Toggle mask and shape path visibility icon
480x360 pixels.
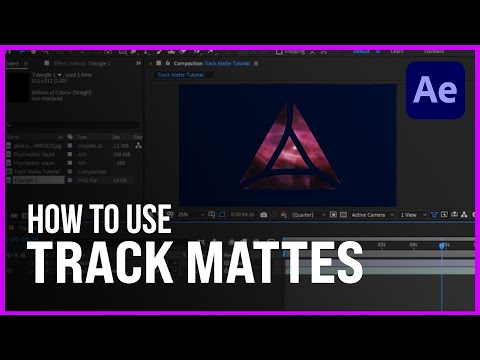pos(222,215)
